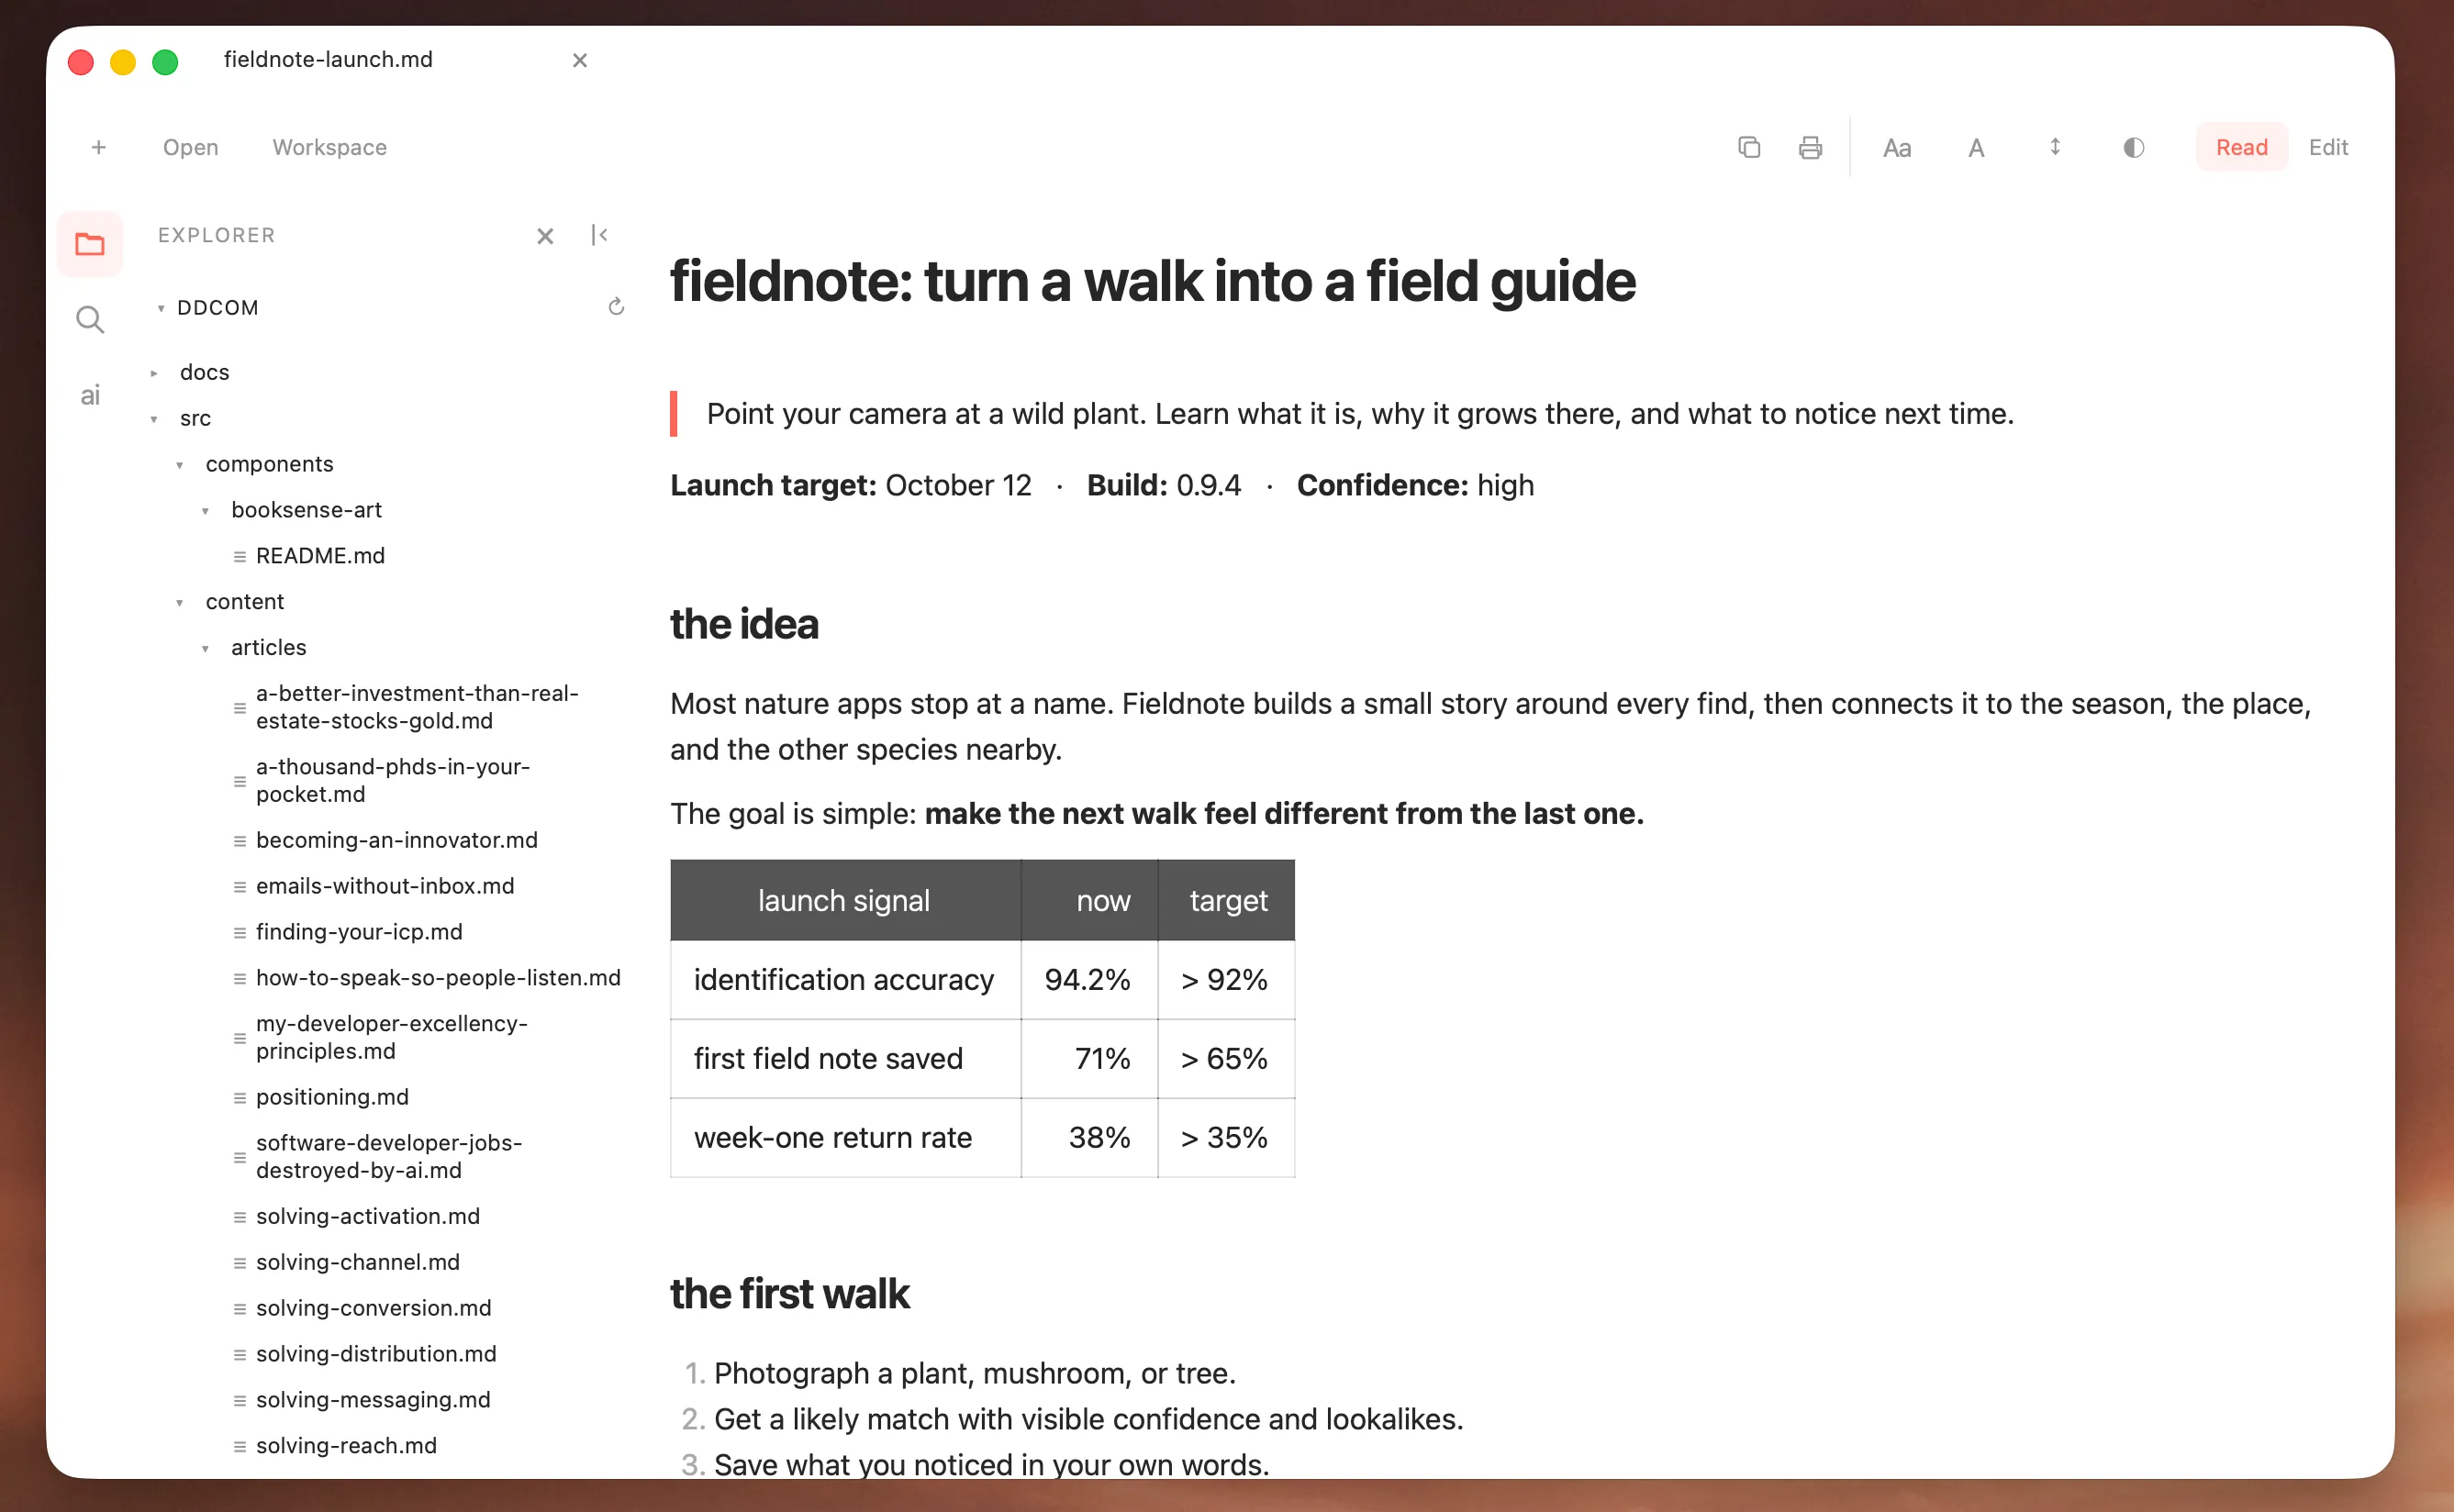
Task: Collapse the DDCOM root folder
Action: (x=161, y=308)
